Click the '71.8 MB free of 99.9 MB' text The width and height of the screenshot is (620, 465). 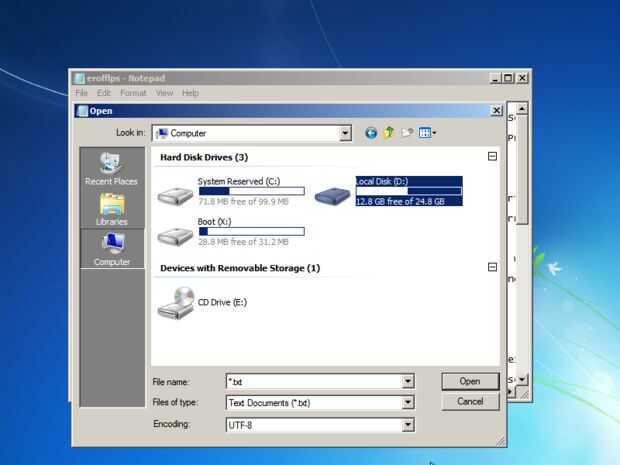point(243,202)
